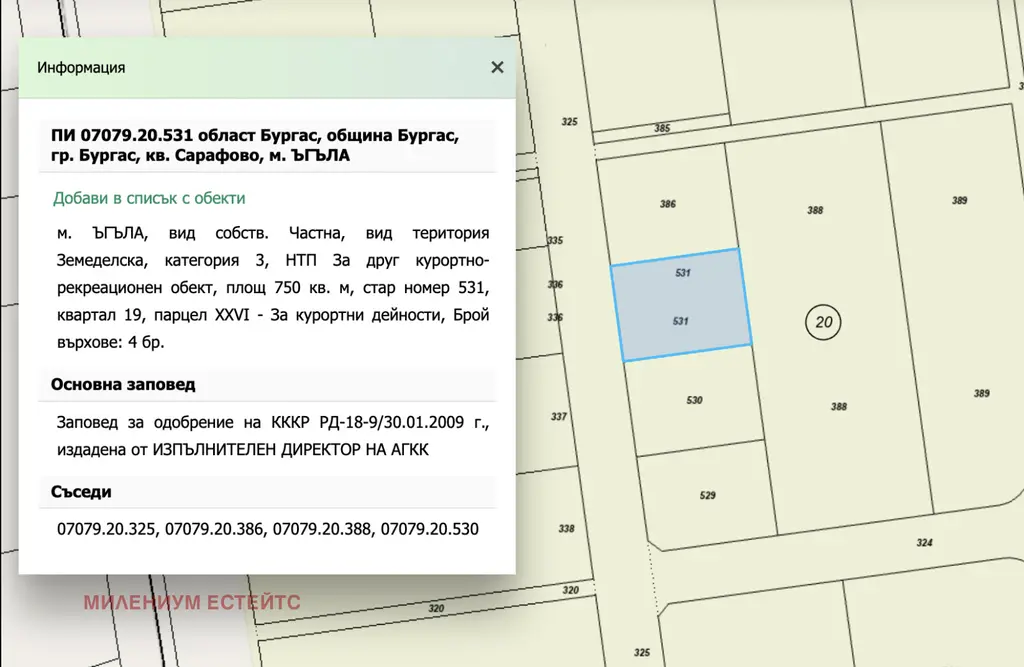Click the 'Съседи' section header
Screen dimensions: 1024x667
point(81,492)
